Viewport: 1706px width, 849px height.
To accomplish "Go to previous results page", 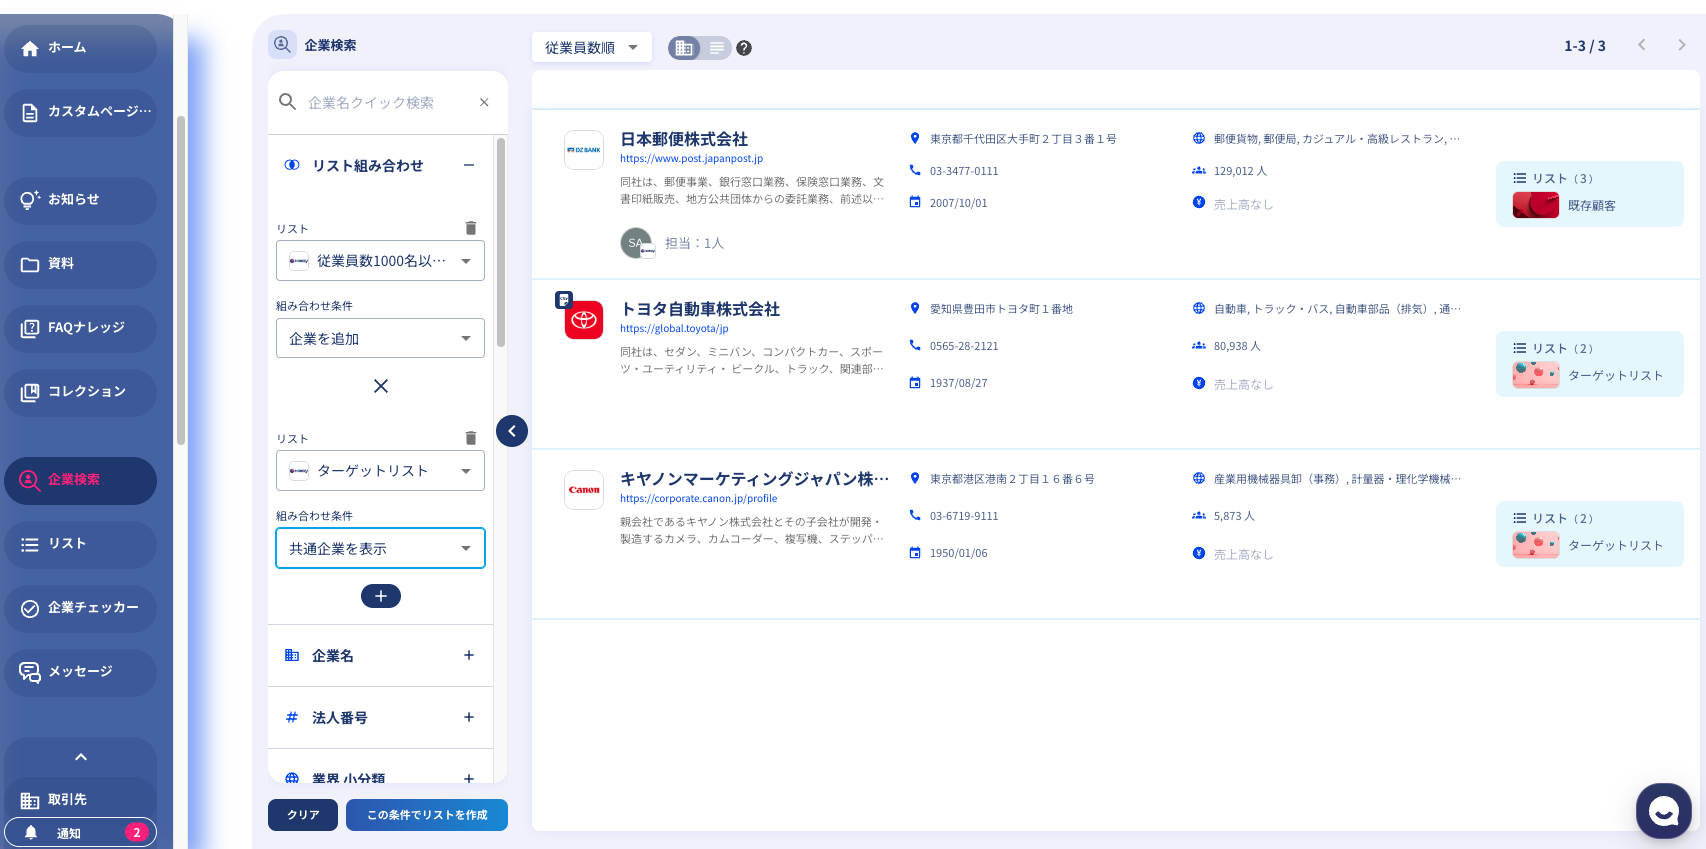I will [1641, 45].
